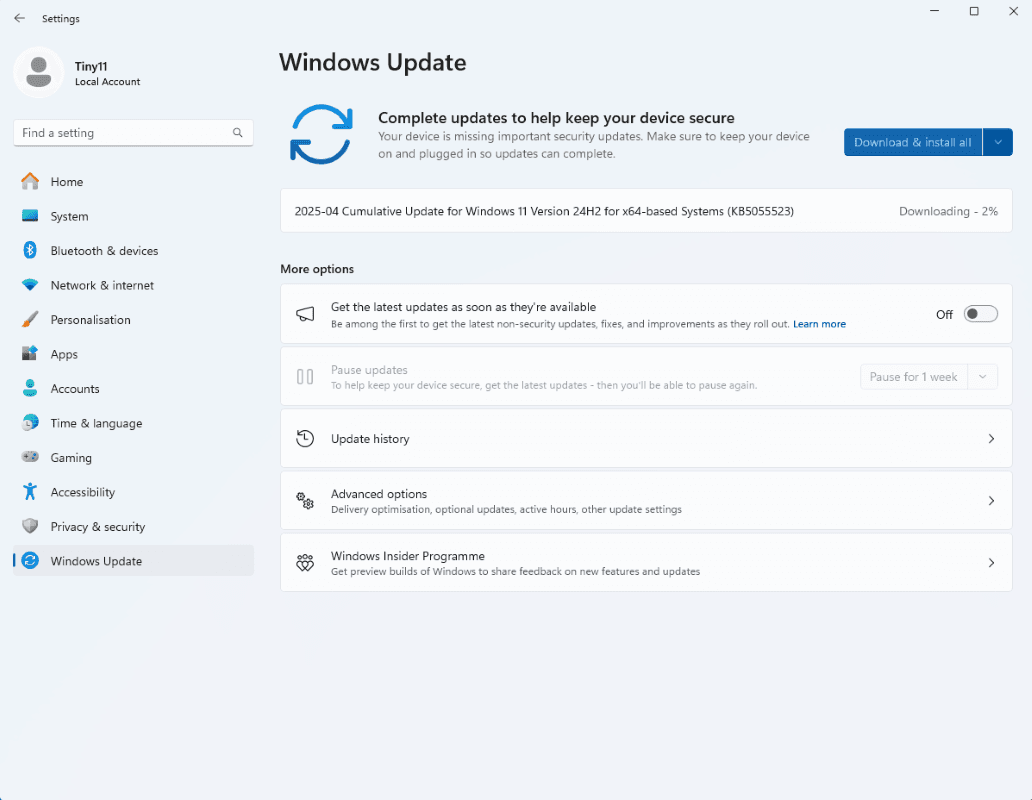Viewport: 1032px width, 800px height.
Task: Click the KB5055523 cumulative update row
Action: click(646, 211)
